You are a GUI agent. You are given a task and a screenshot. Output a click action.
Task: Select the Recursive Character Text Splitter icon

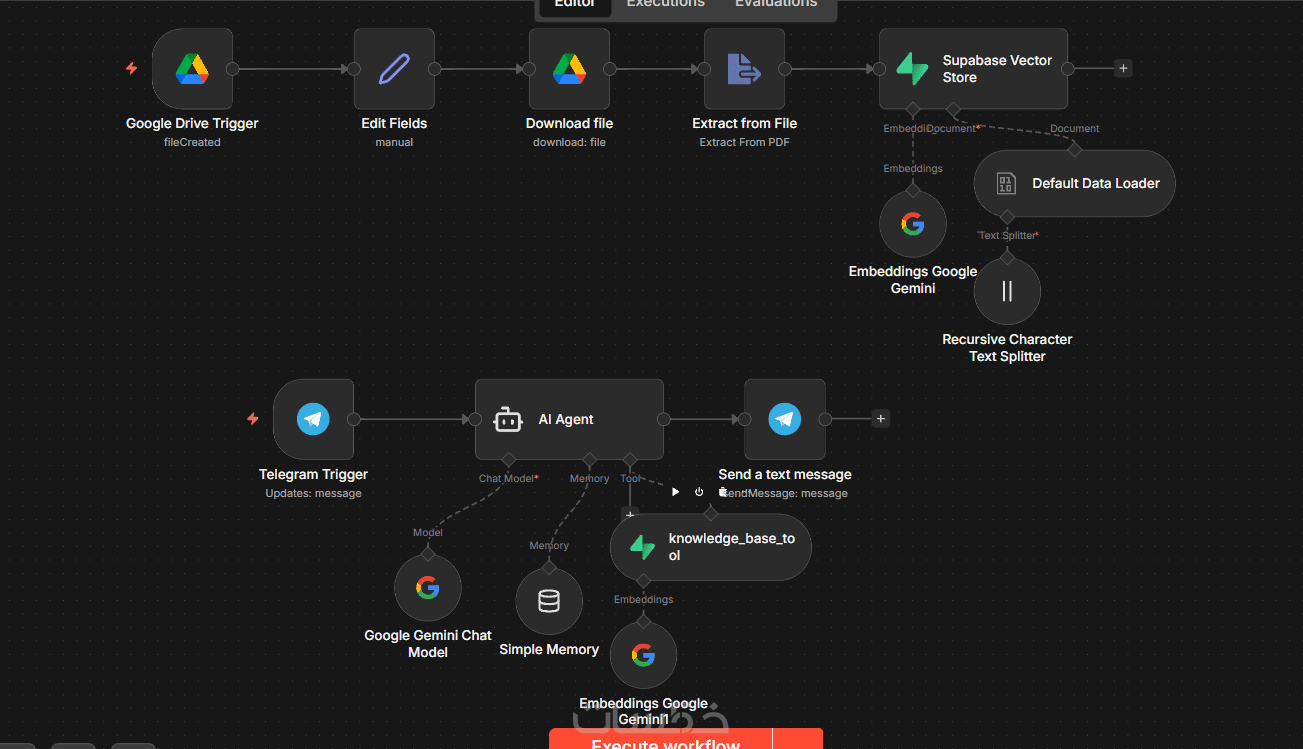pyautogui.click(x=1007, y=291)
